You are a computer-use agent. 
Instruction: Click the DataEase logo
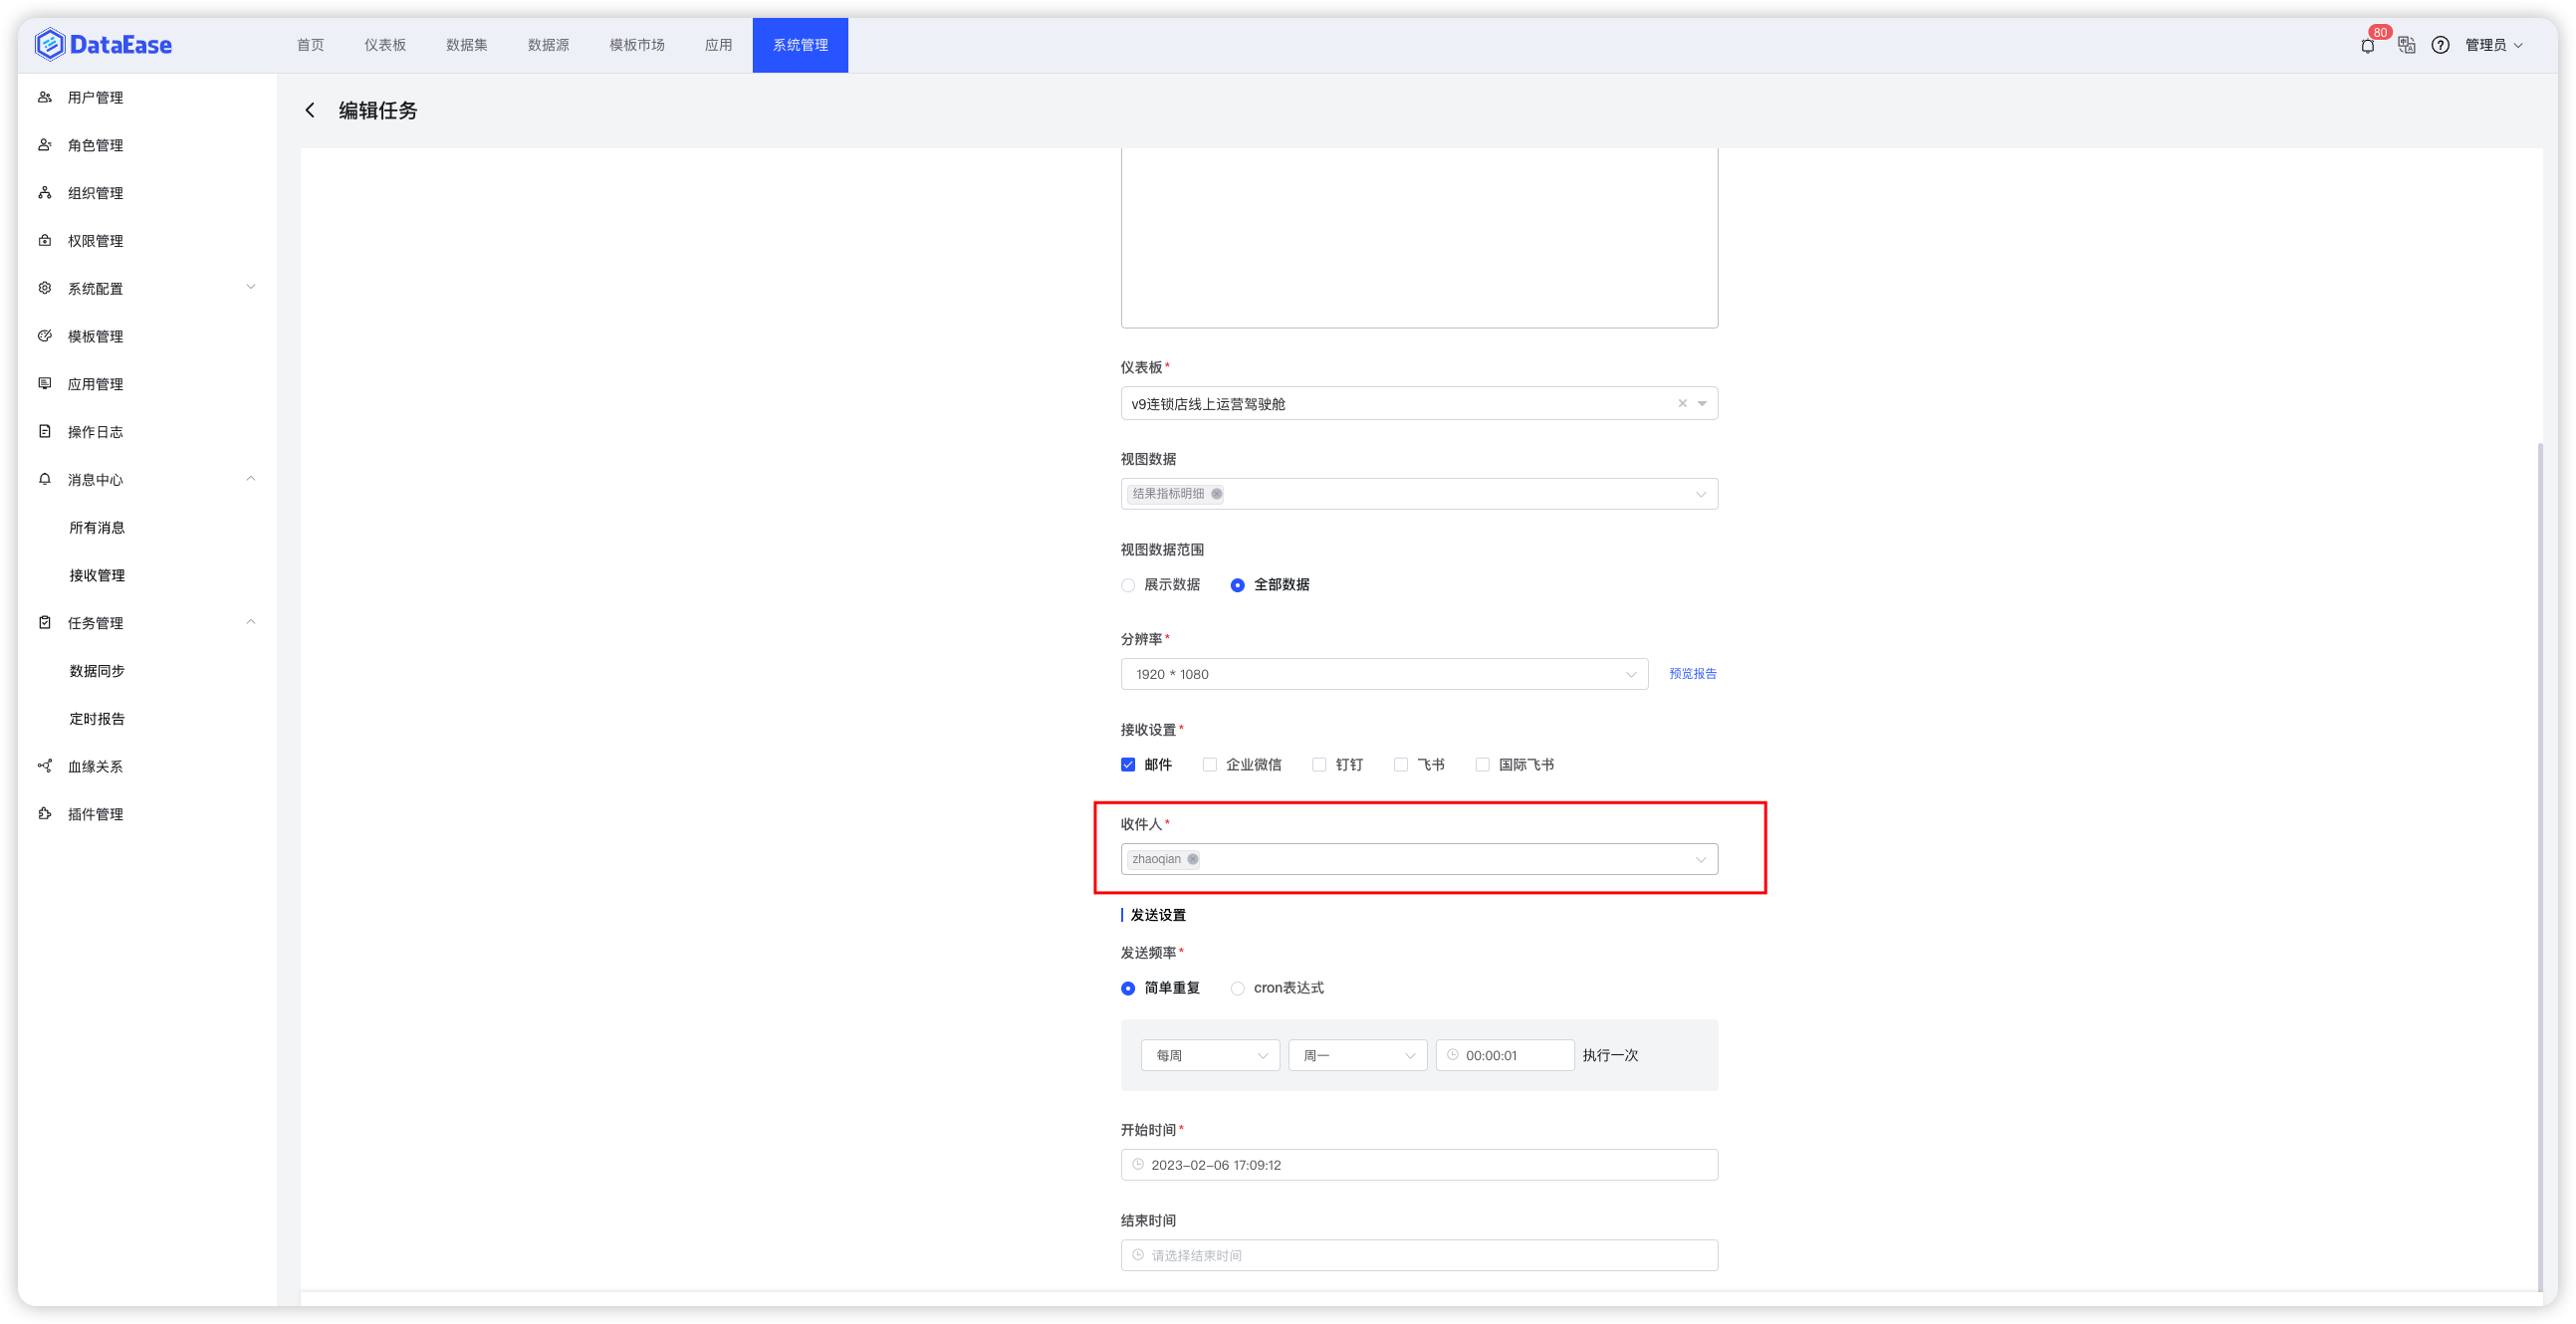pyautogui.click(x=103, y=45)
